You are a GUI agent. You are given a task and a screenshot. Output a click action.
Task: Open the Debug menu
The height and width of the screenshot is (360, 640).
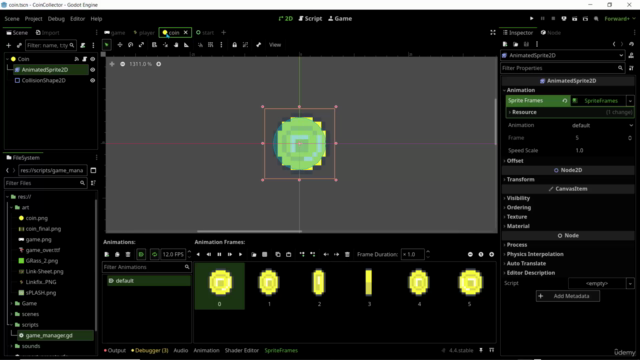tap(56, 19)
